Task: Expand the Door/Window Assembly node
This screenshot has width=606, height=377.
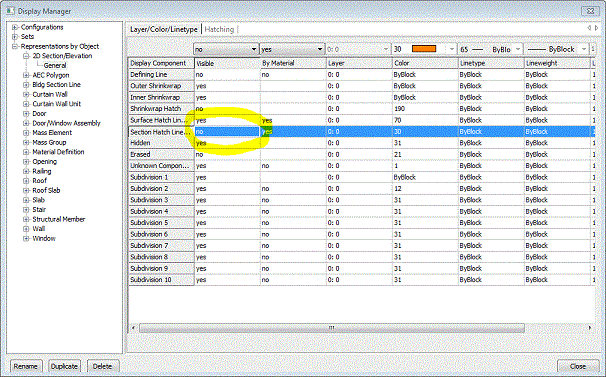Action: [x=26, y=123]
